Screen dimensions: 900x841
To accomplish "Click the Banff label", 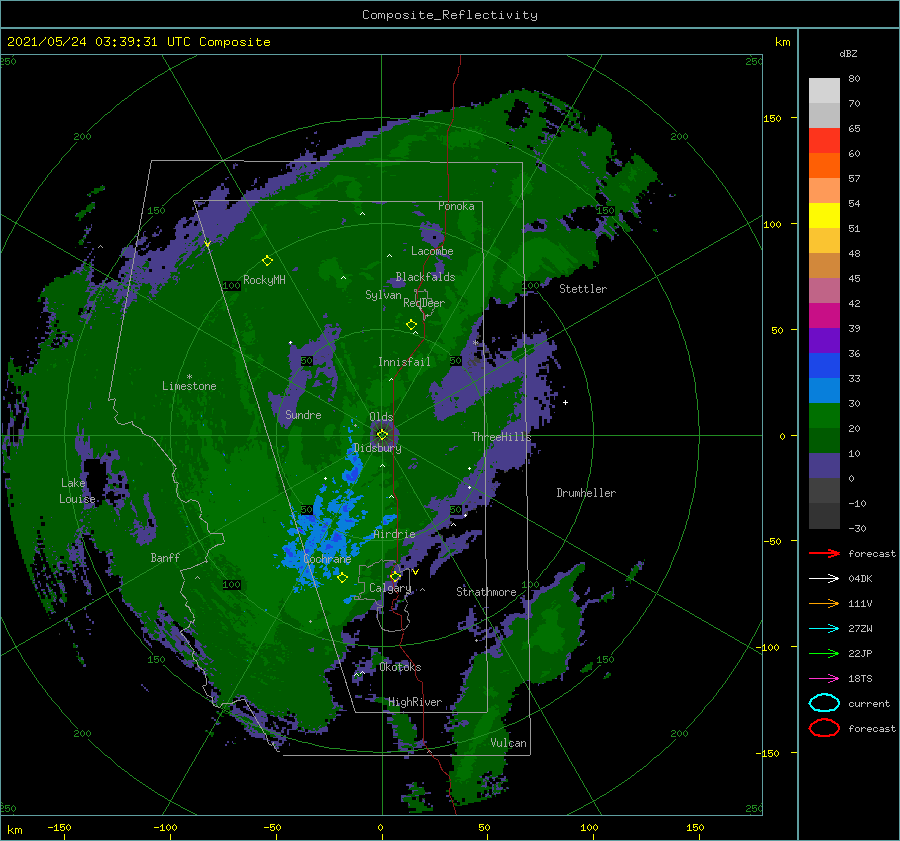I will tap(165, 557).
